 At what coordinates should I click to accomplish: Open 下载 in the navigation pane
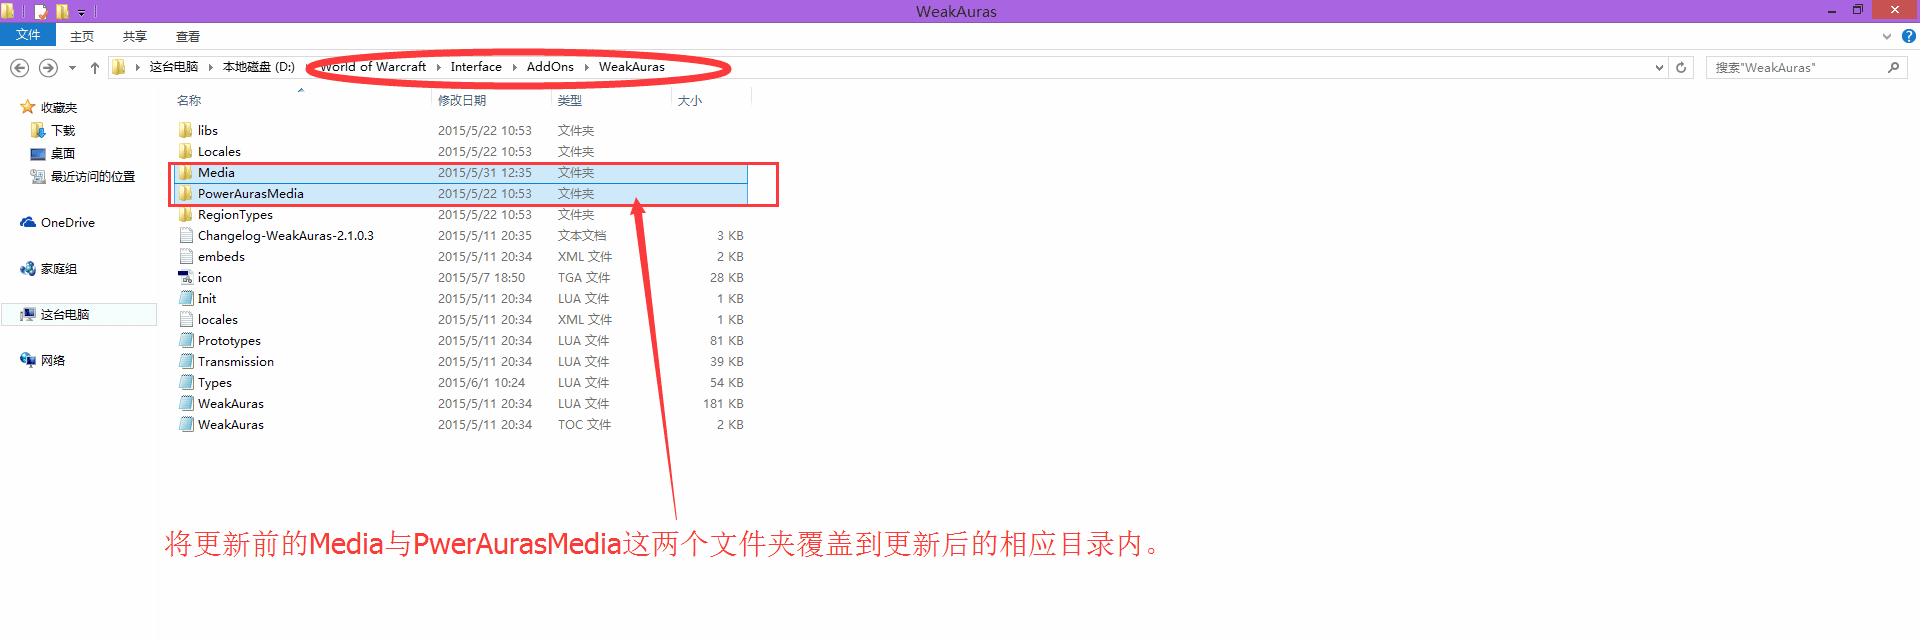click(64, 131)
